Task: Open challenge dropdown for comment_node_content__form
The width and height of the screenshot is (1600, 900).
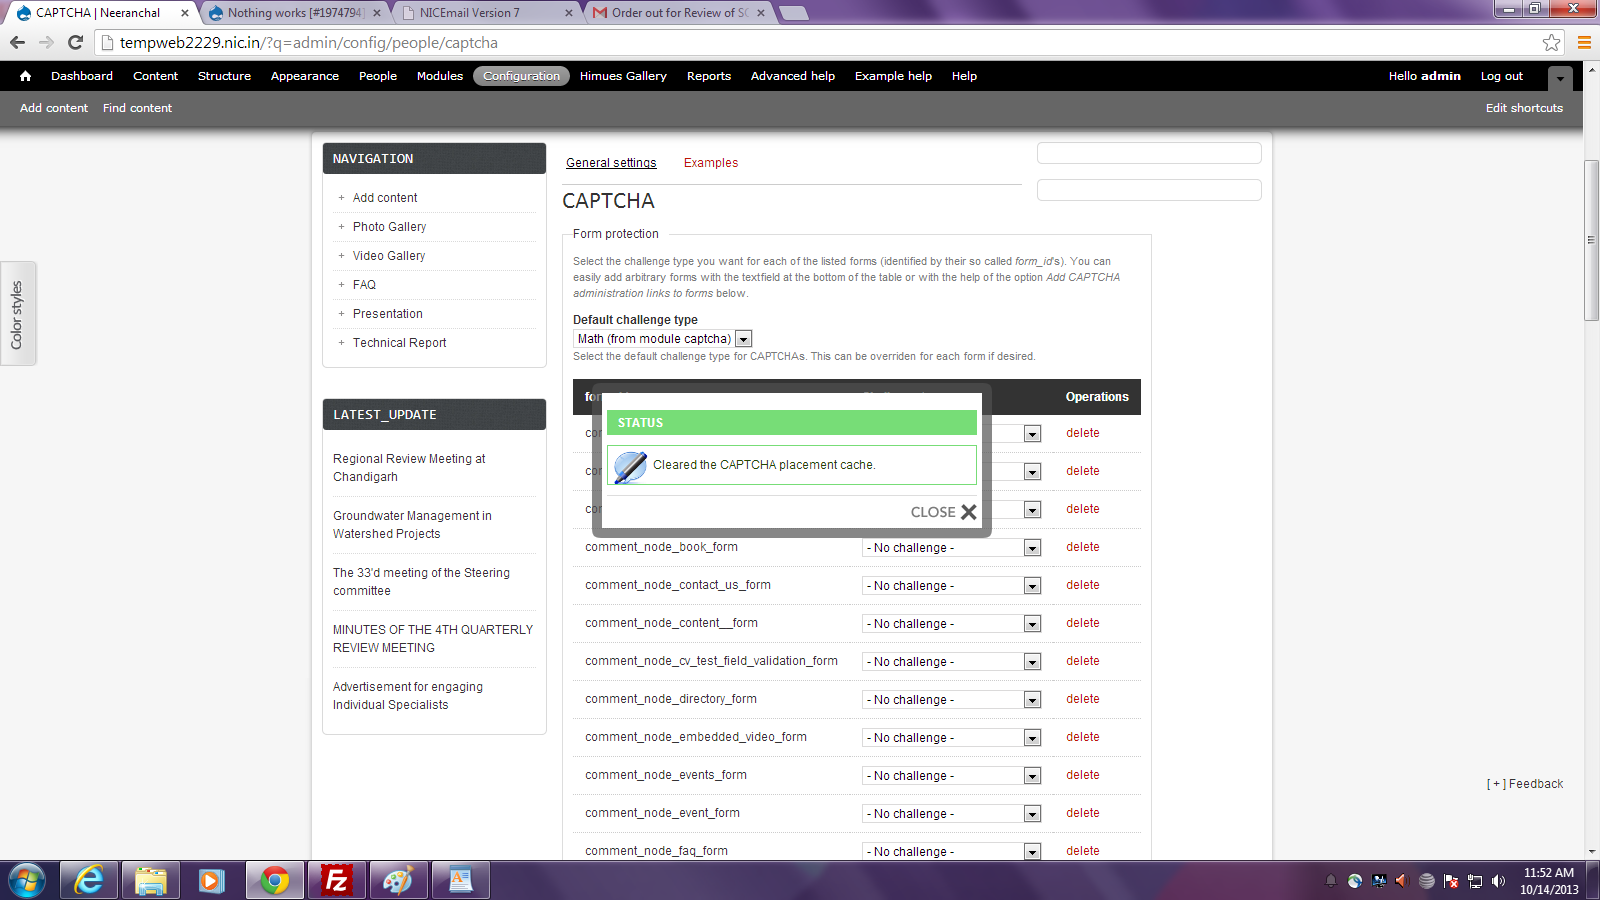Action: click(951, 624)
